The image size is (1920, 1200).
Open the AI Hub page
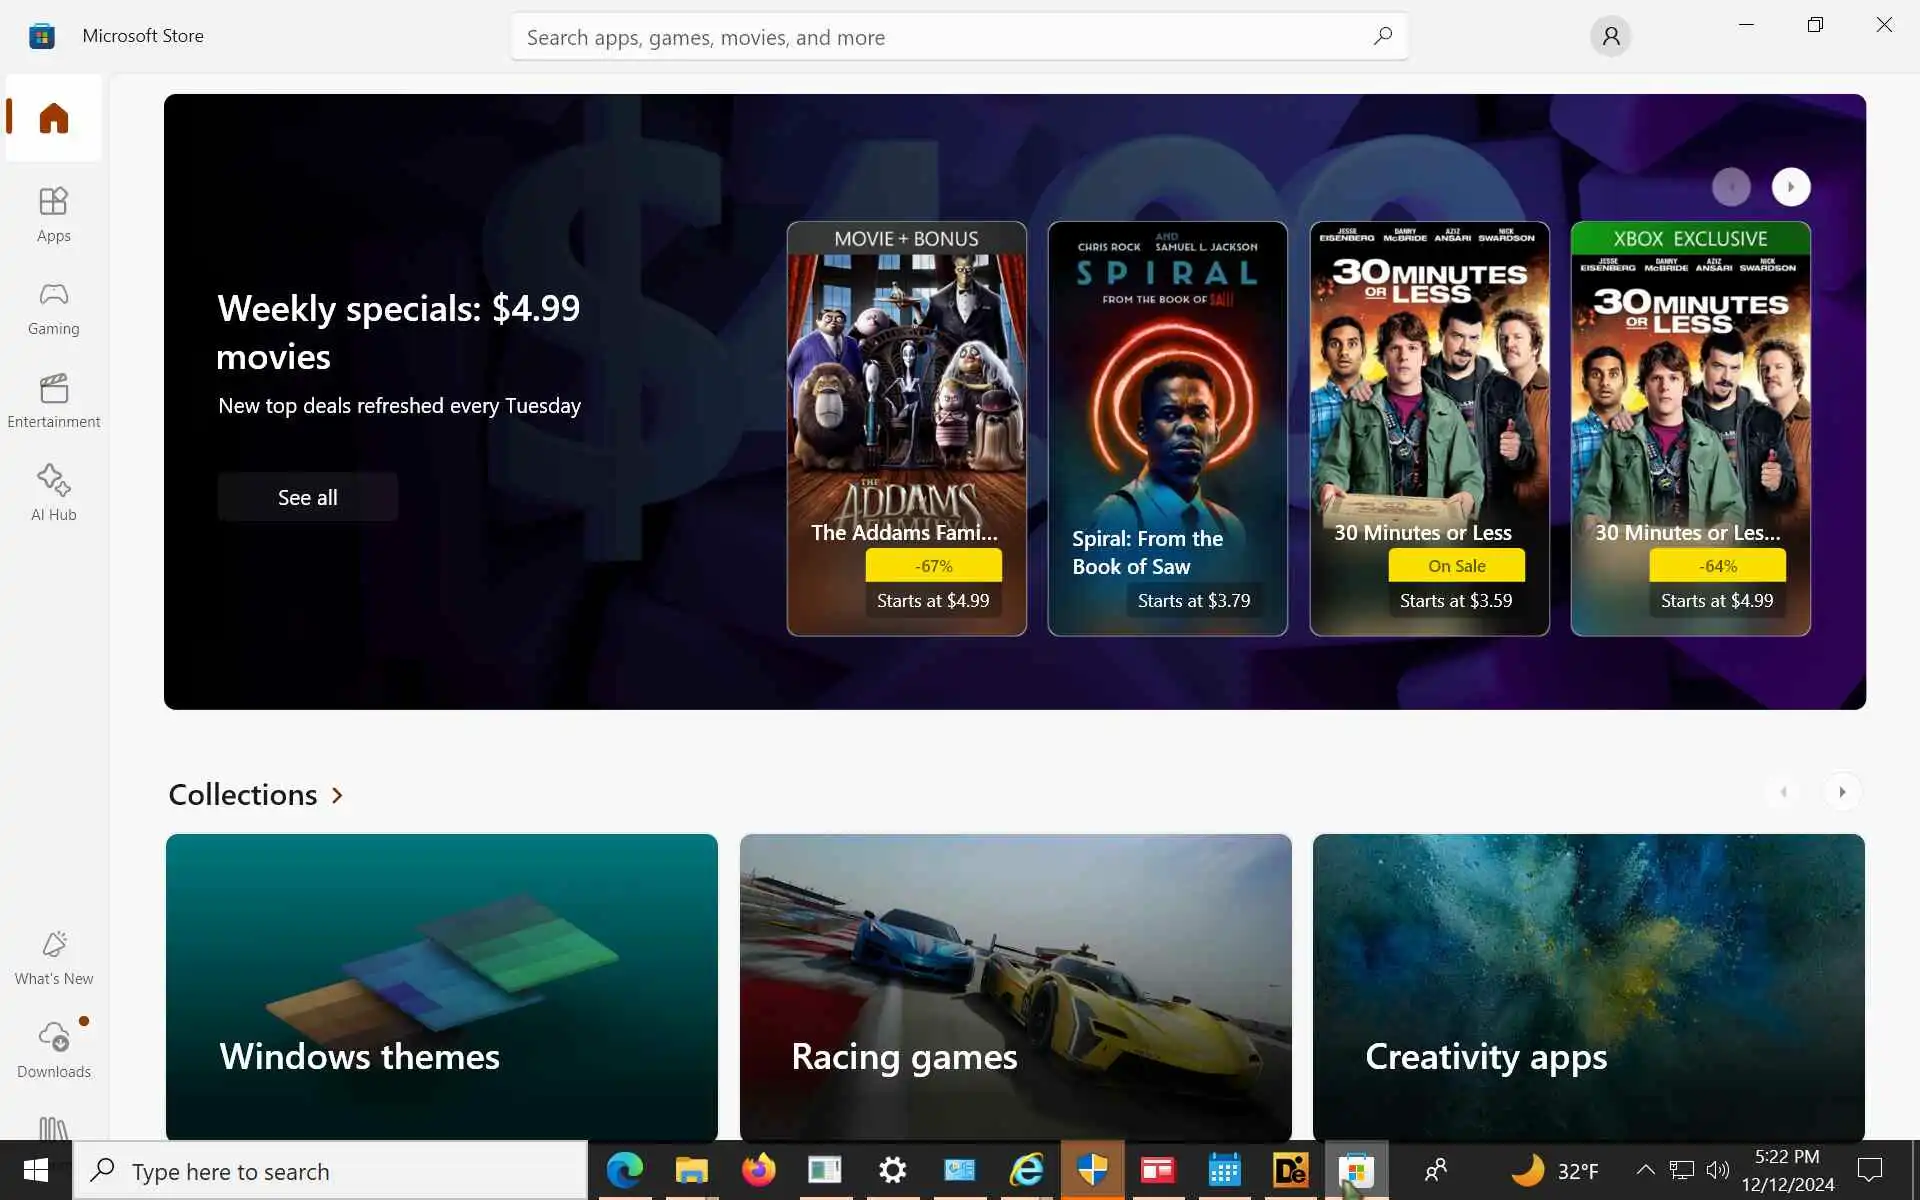coord(53,493)
